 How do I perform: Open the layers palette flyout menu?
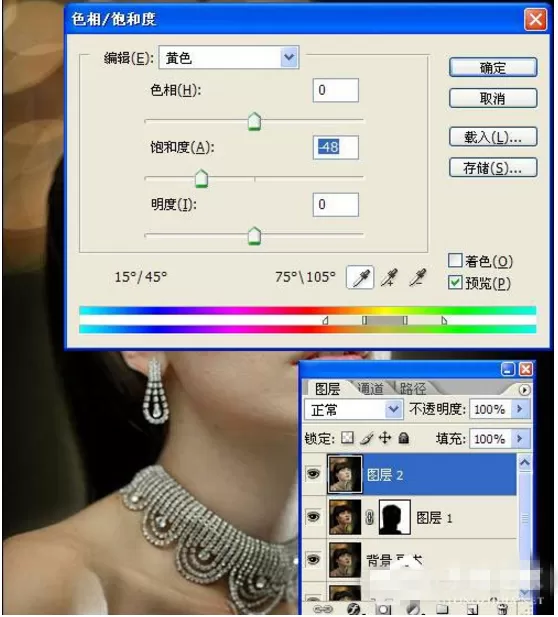524,390
